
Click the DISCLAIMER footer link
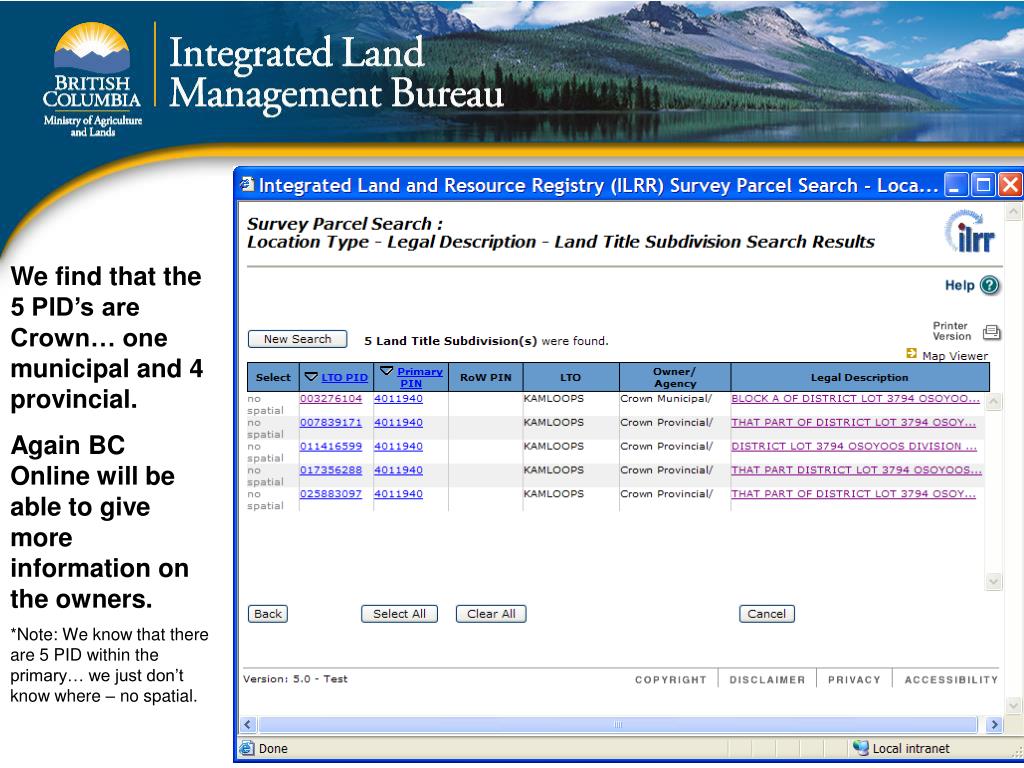(767, 680)
